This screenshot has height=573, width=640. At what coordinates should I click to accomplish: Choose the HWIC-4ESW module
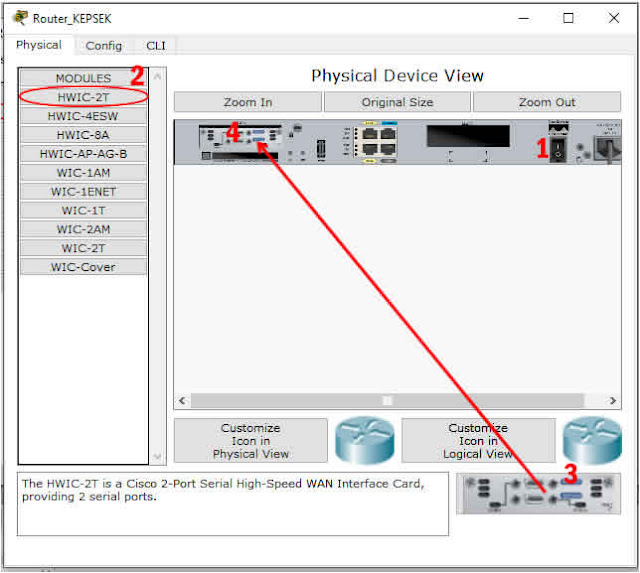click(83, 116)
